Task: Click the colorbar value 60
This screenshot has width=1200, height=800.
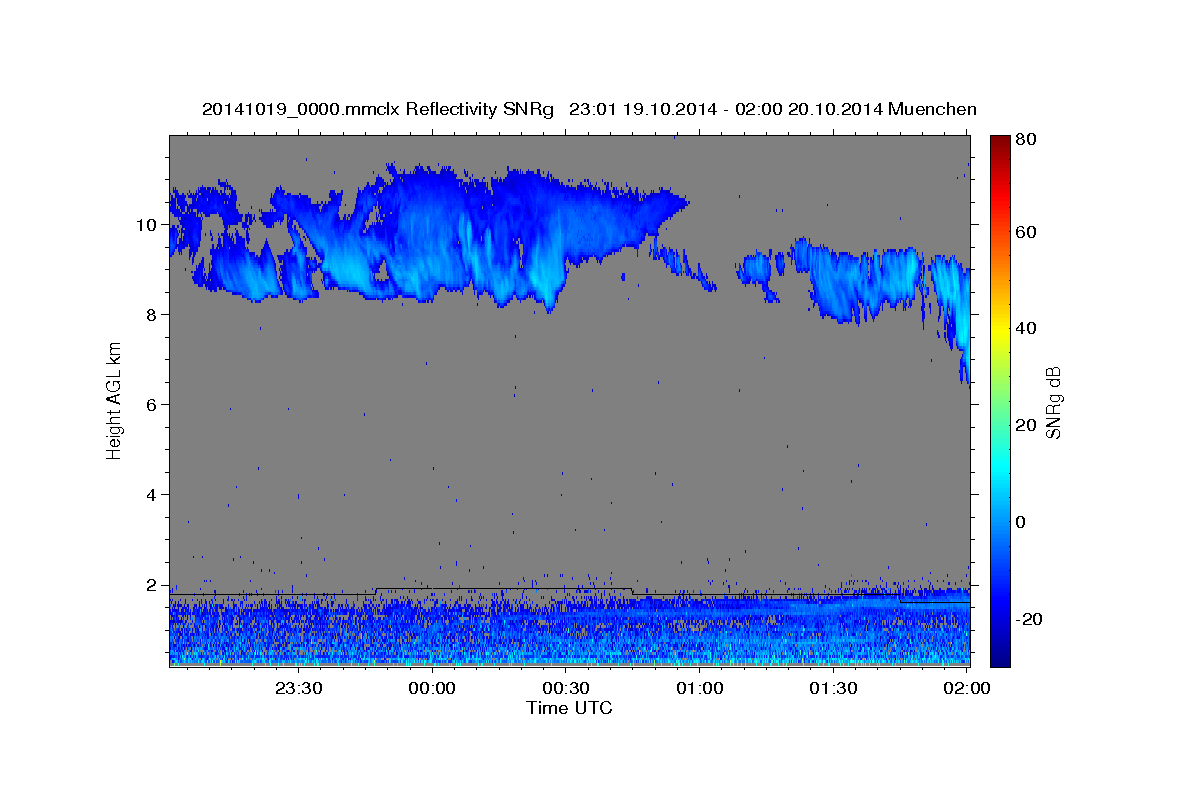Action: [1025, 232]
